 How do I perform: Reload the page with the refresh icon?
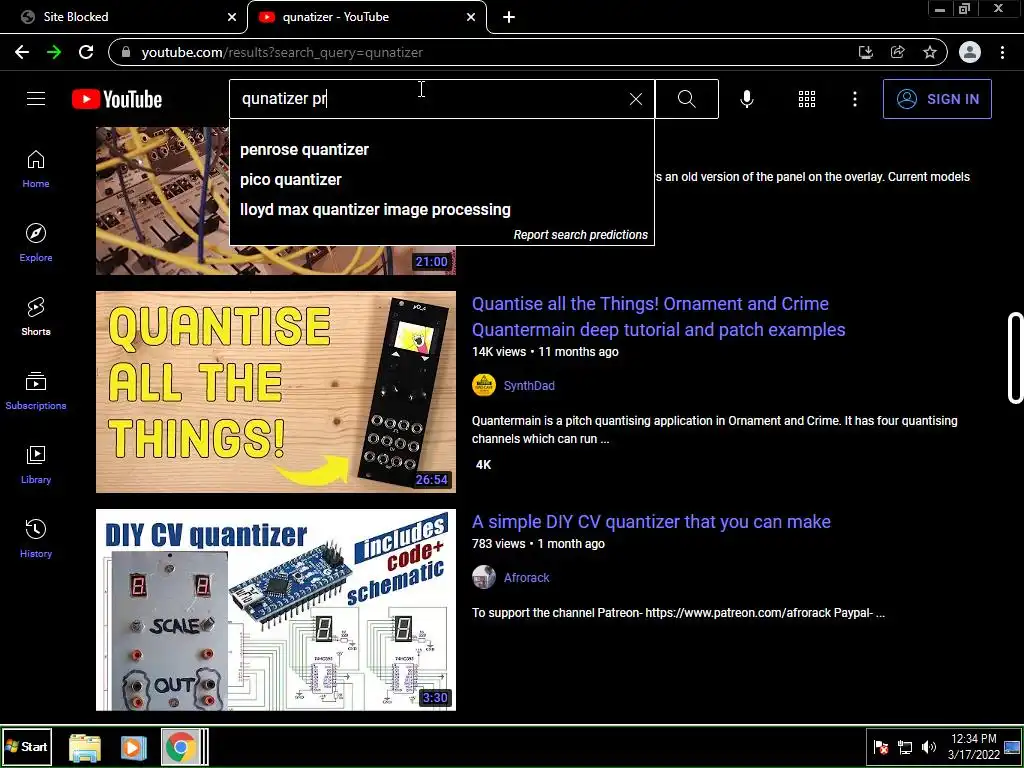[86, 52]
